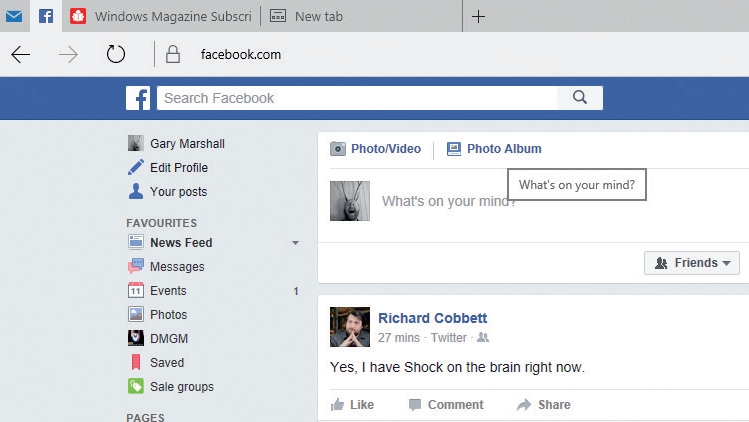The image size is (749, 422).
Task: Click the Photo/Video camera icon
Action: tap(338, 149)
